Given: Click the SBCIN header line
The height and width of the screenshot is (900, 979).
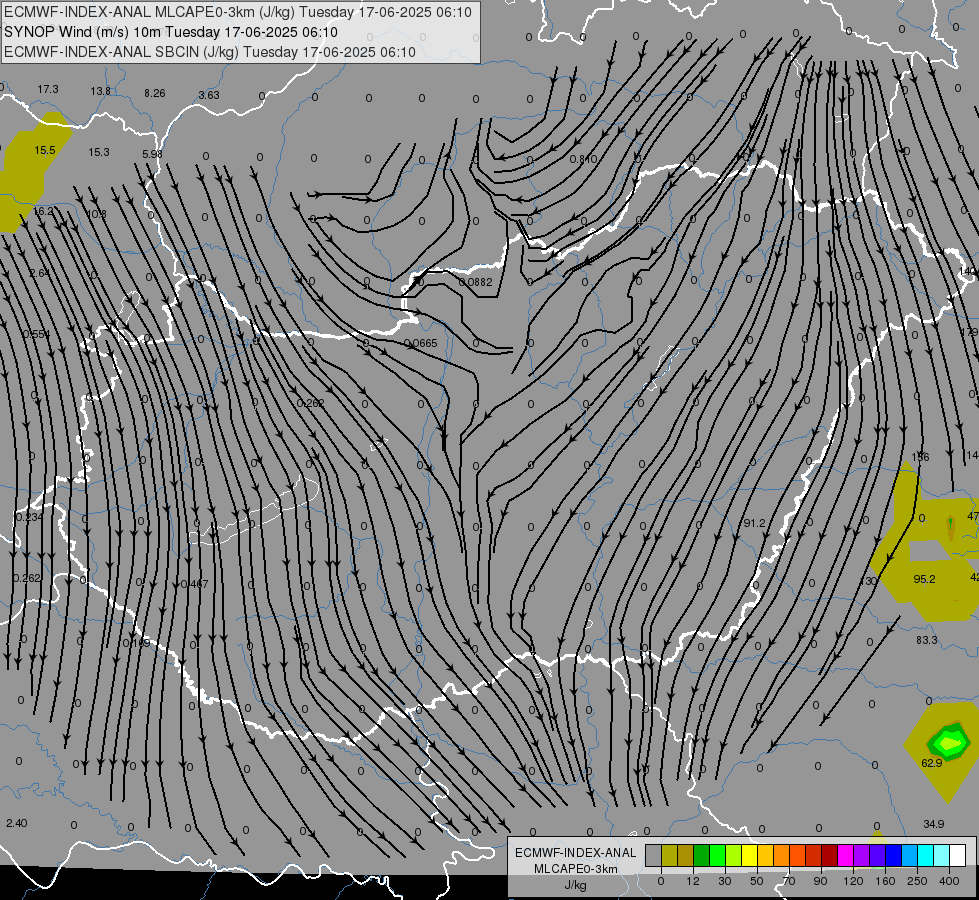Looking at the screenshot, I should 210,52.
